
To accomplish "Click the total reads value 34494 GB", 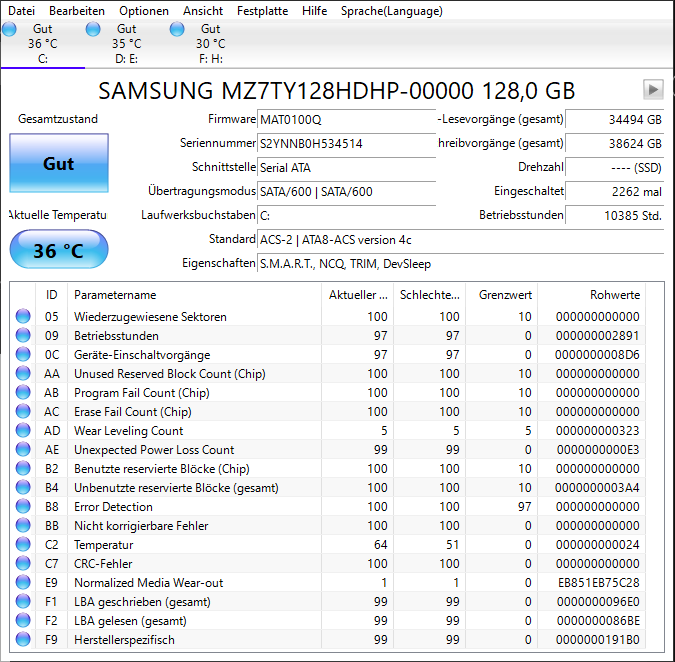I will click(x=615, y=119).
